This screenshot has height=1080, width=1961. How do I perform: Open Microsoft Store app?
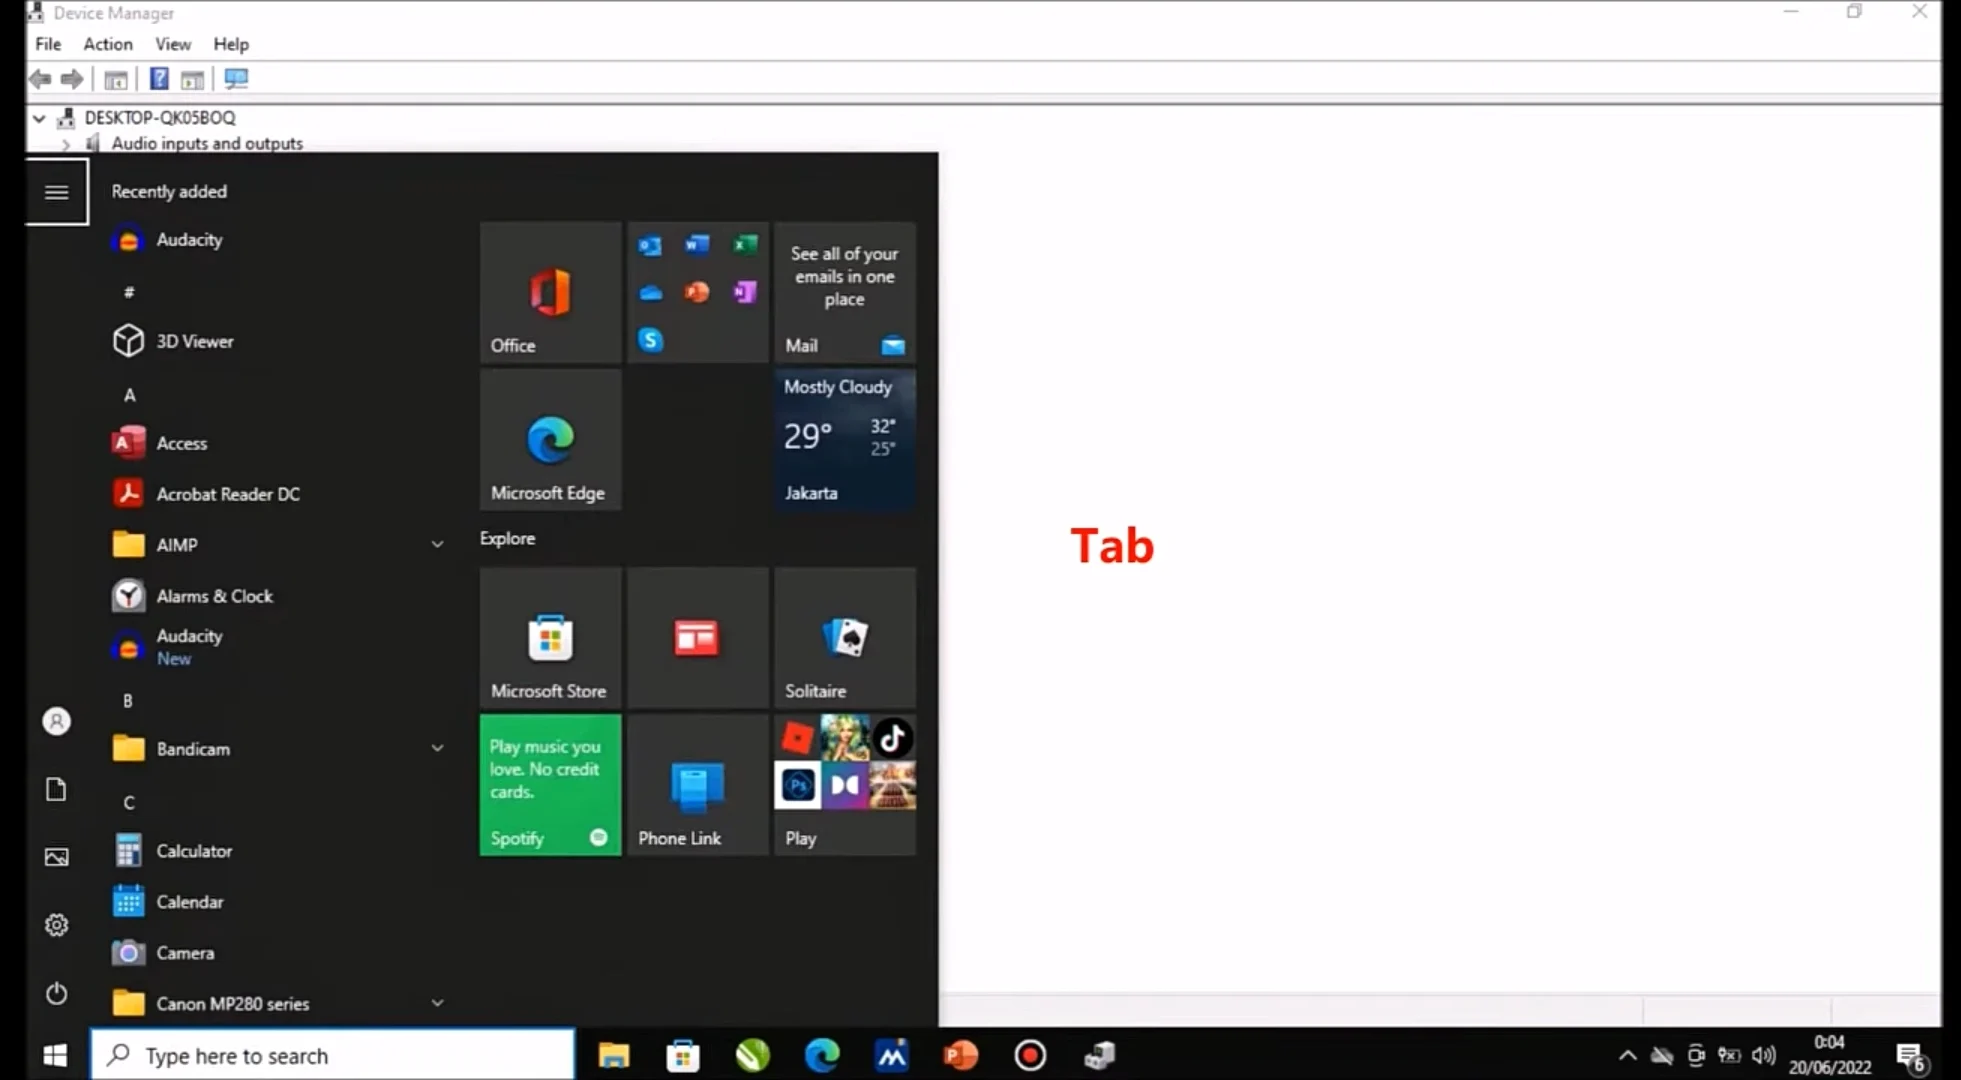tap(550, 638)
